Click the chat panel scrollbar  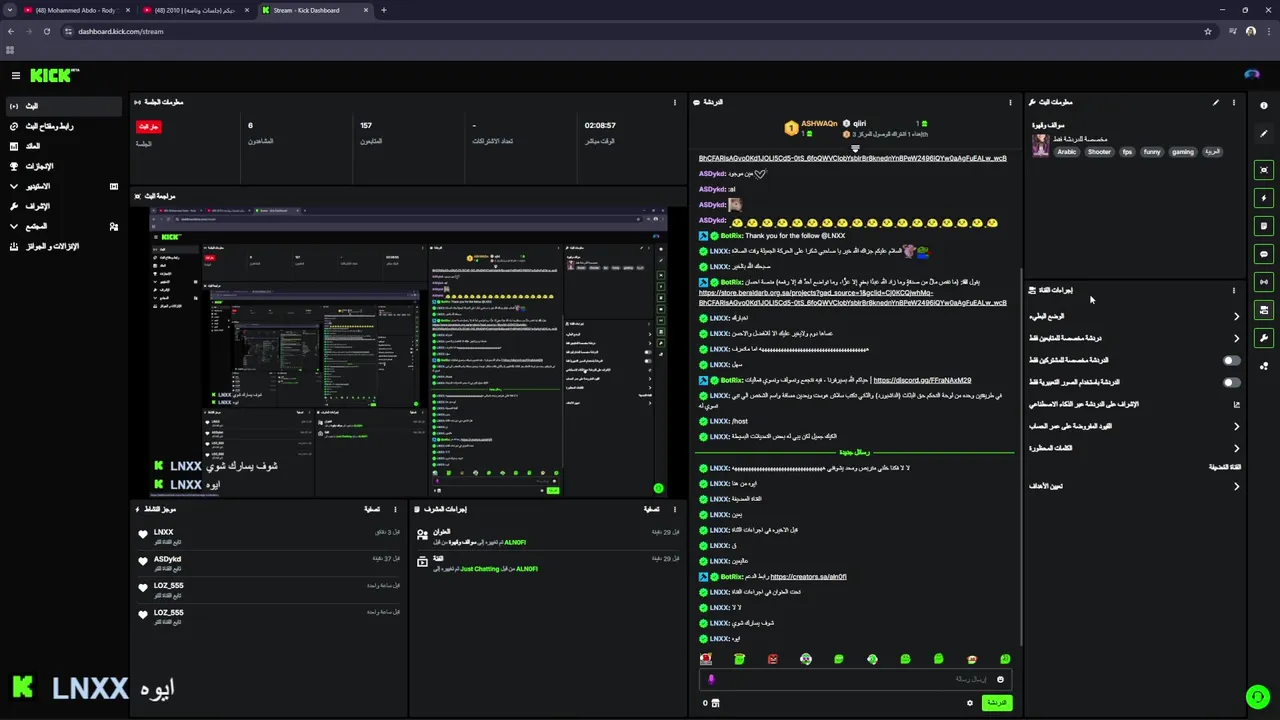pyautogui.click(x=1021, y=456)
